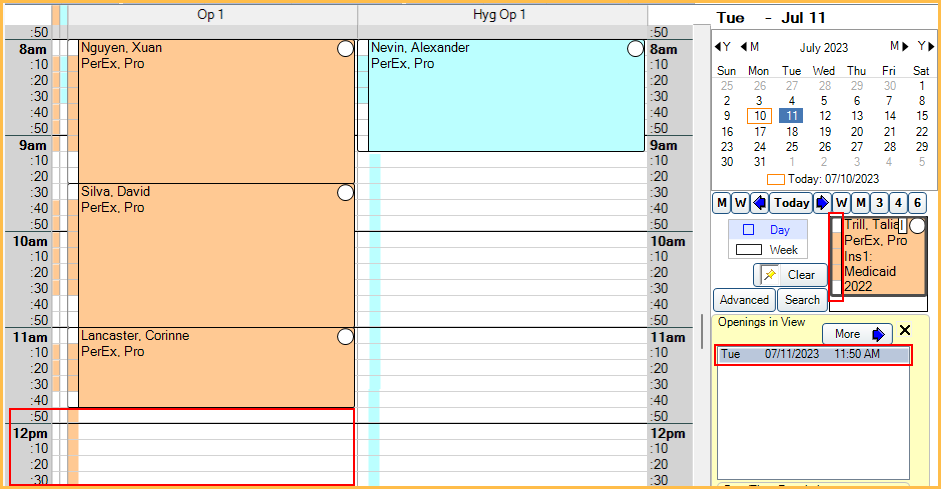The width and height of the screenshot is (941, 489).
Task: Clear the pinboard with the Clear button
Action: click(790, 275)
